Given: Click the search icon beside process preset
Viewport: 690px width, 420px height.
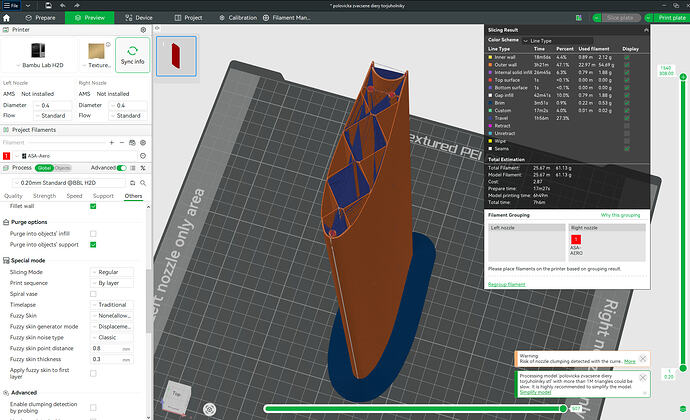Looking at the screenshot, I should 143,183.
